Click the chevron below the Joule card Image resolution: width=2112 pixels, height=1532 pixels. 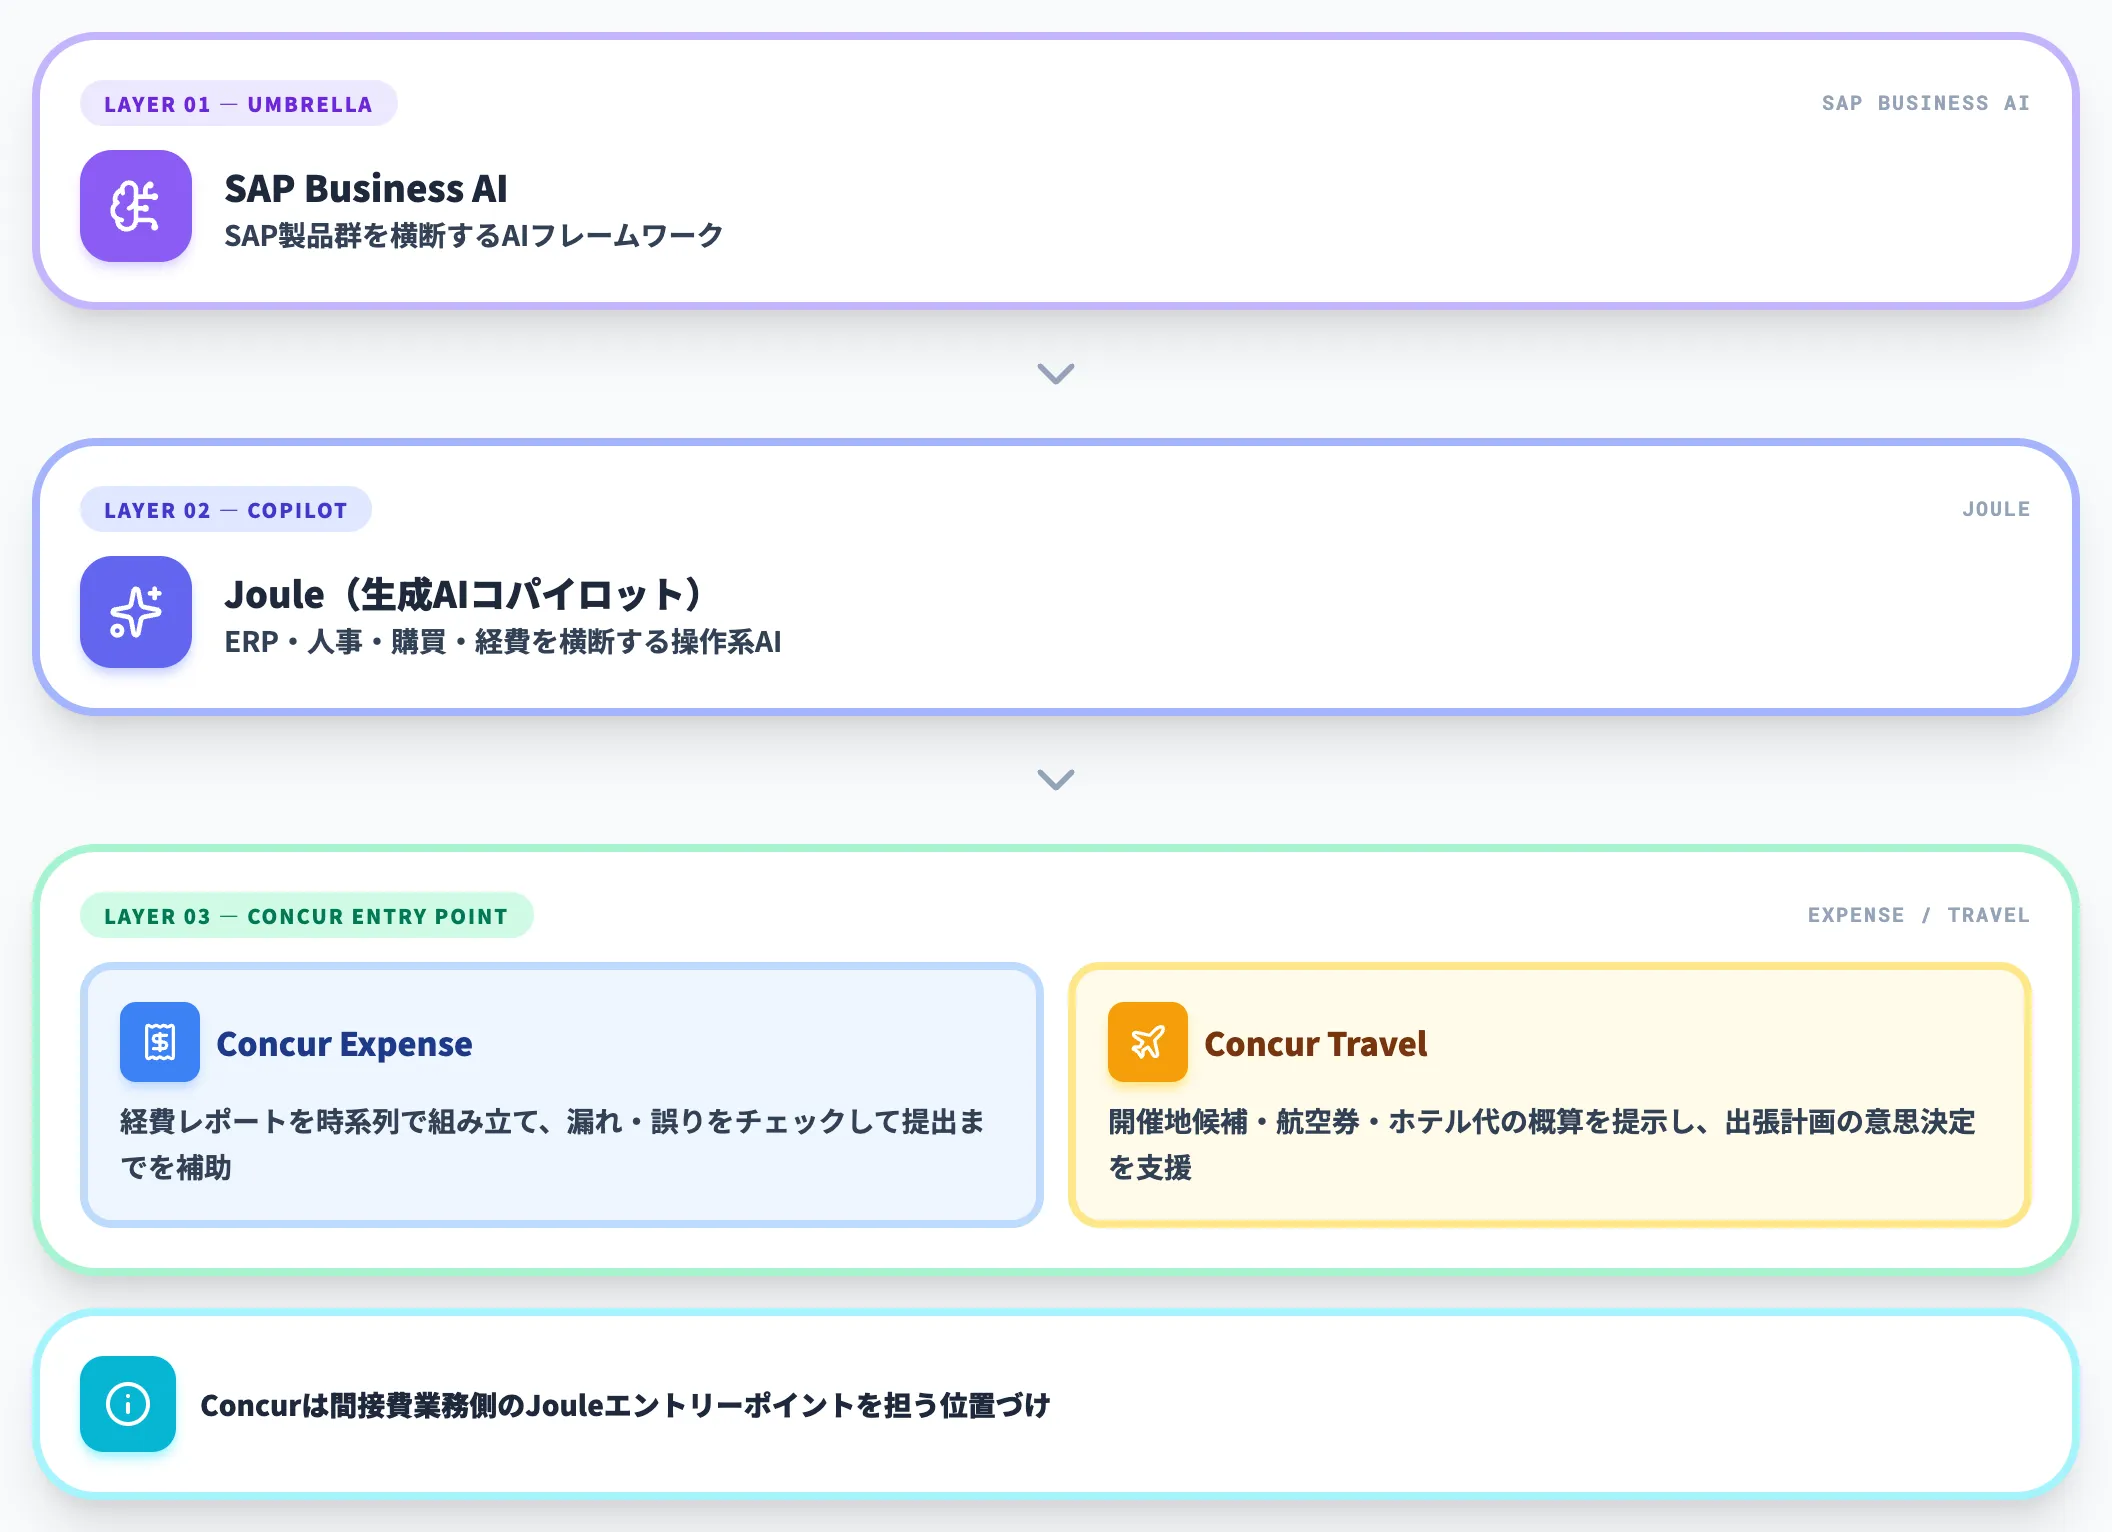[1056, 779]
